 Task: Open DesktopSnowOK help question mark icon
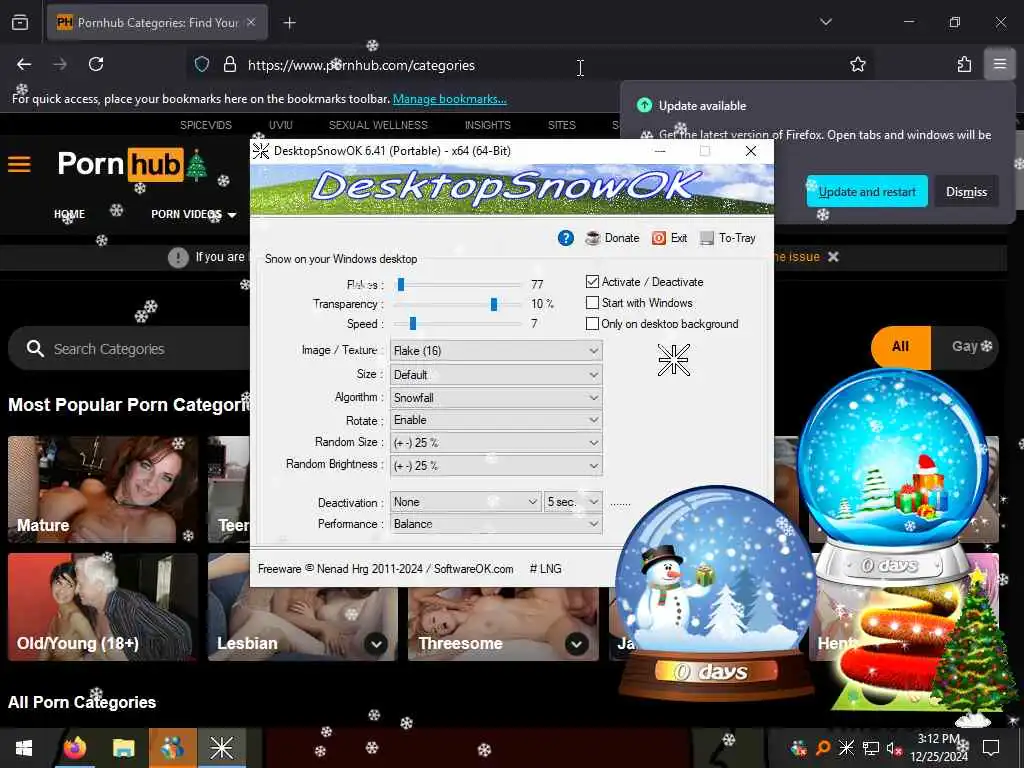pyautogui.click(x=566, y=238)
